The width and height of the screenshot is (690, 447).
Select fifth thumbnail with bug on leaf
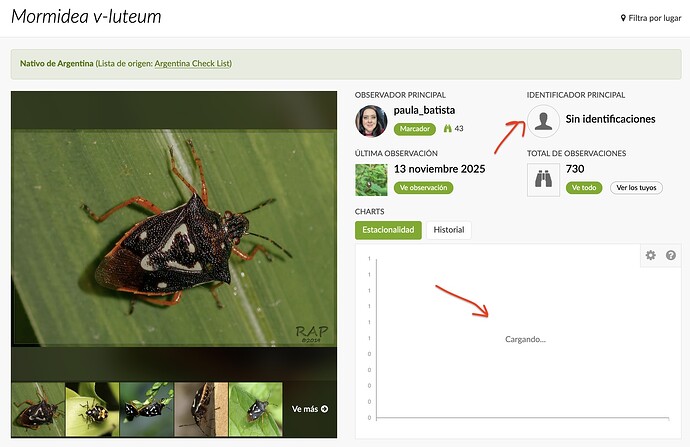256,410
